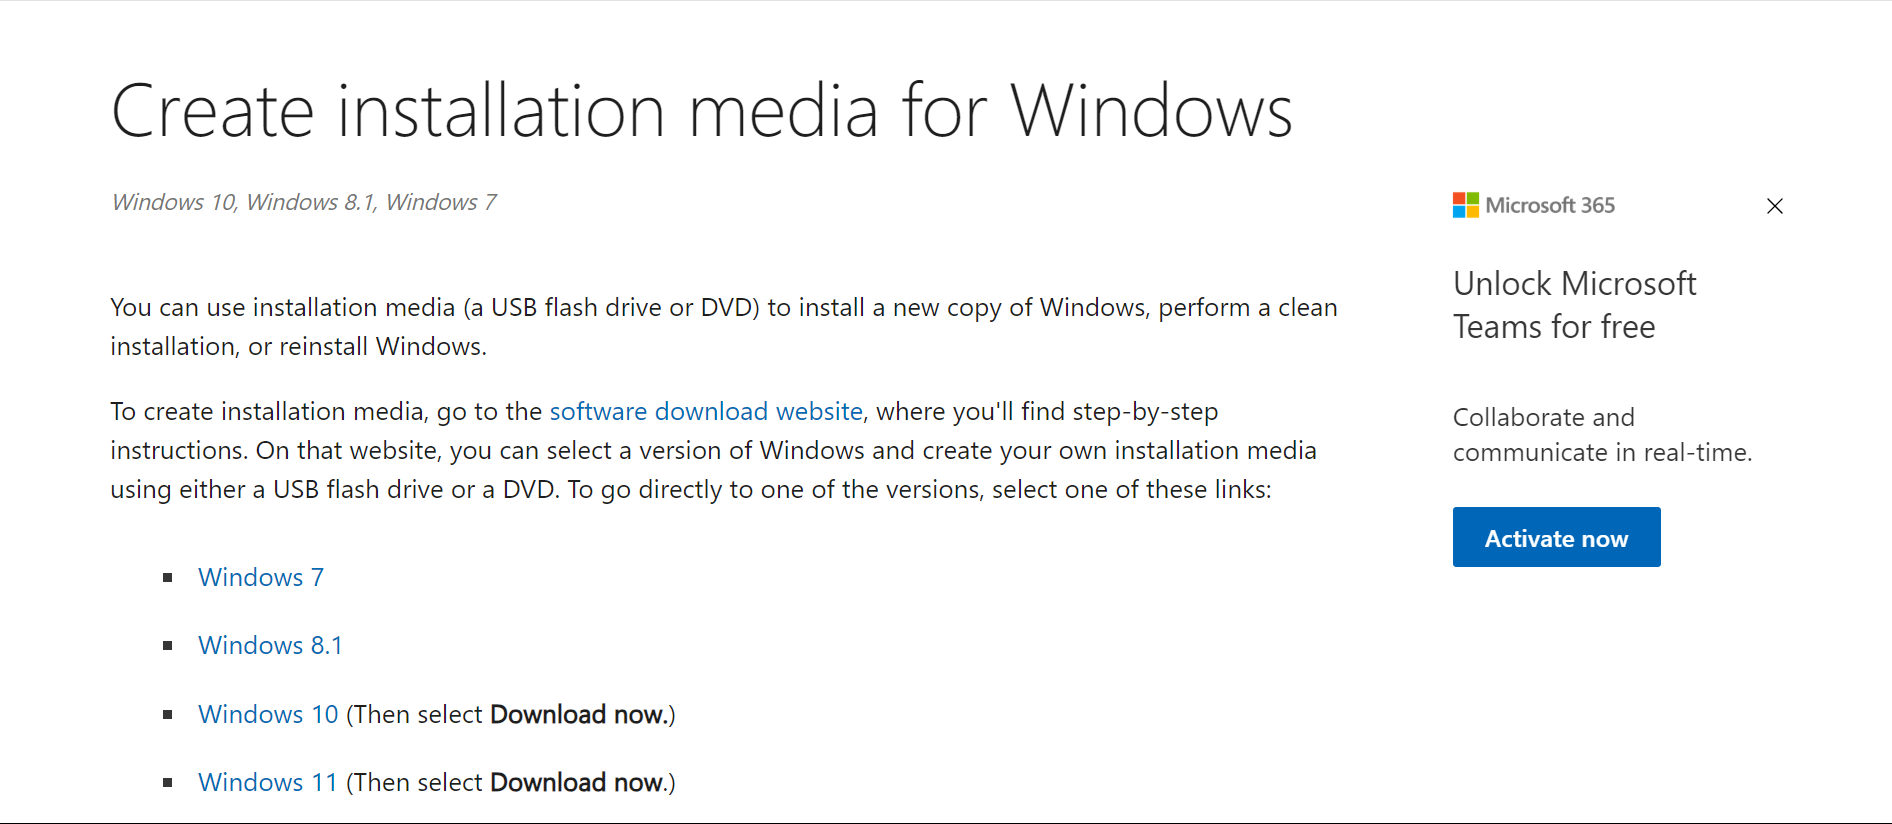Click the red square in the Microsoft logo
Screen dimensions: 1892x824
click(1459, 198)
